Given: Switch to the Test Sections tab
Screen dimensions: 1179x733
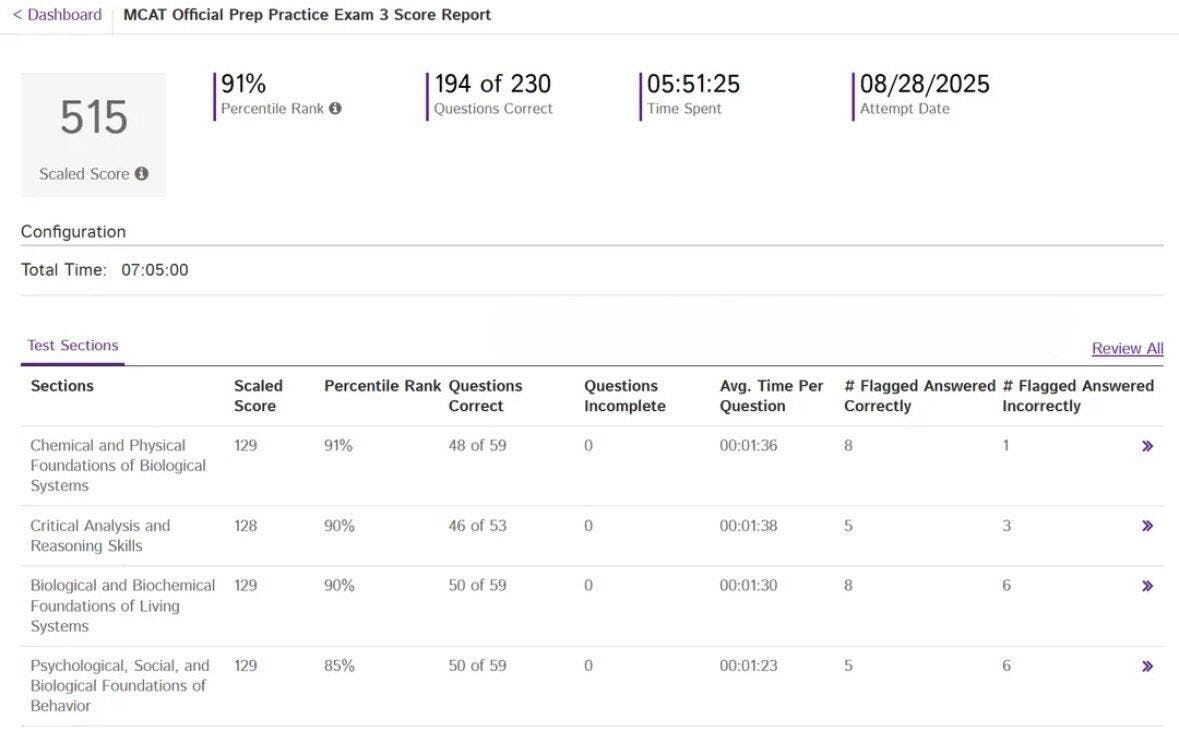Looking at the screenshot, I should click(73, 346).
